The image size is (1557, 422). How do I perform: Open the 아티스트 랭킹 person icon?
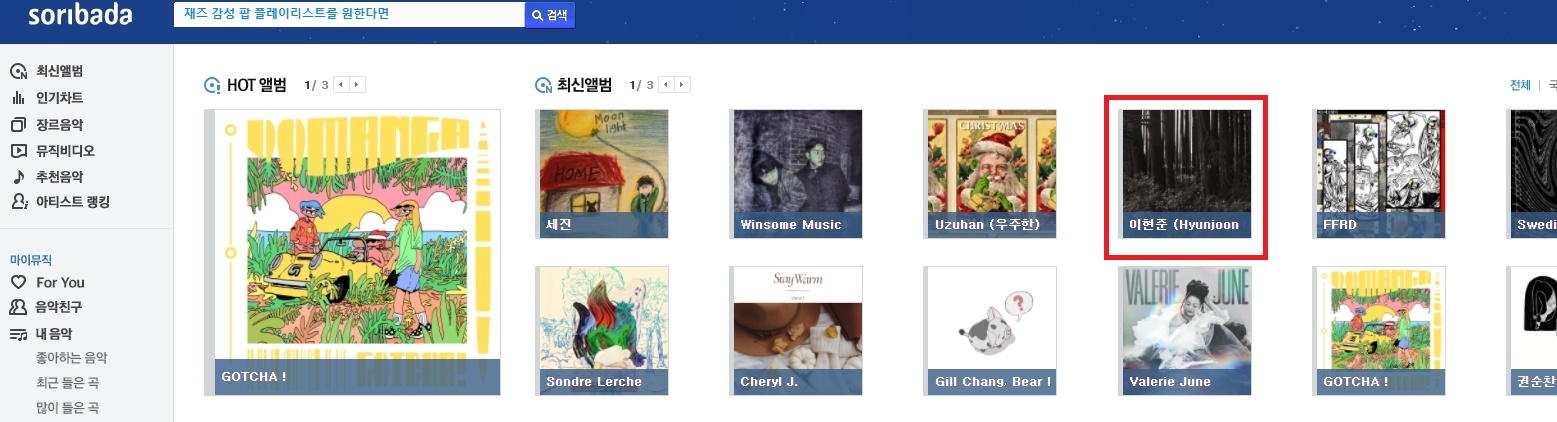coord(18,202)
